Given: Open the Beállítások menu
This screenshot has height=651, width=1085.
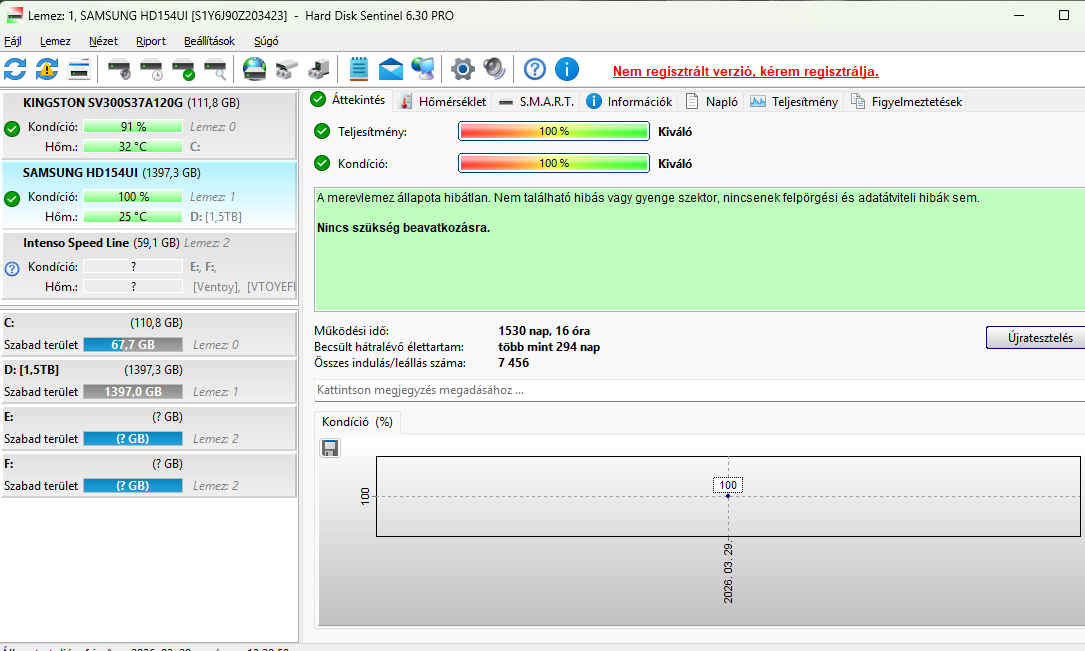Looking at the screenshot, I should click(x=209, y=41).
